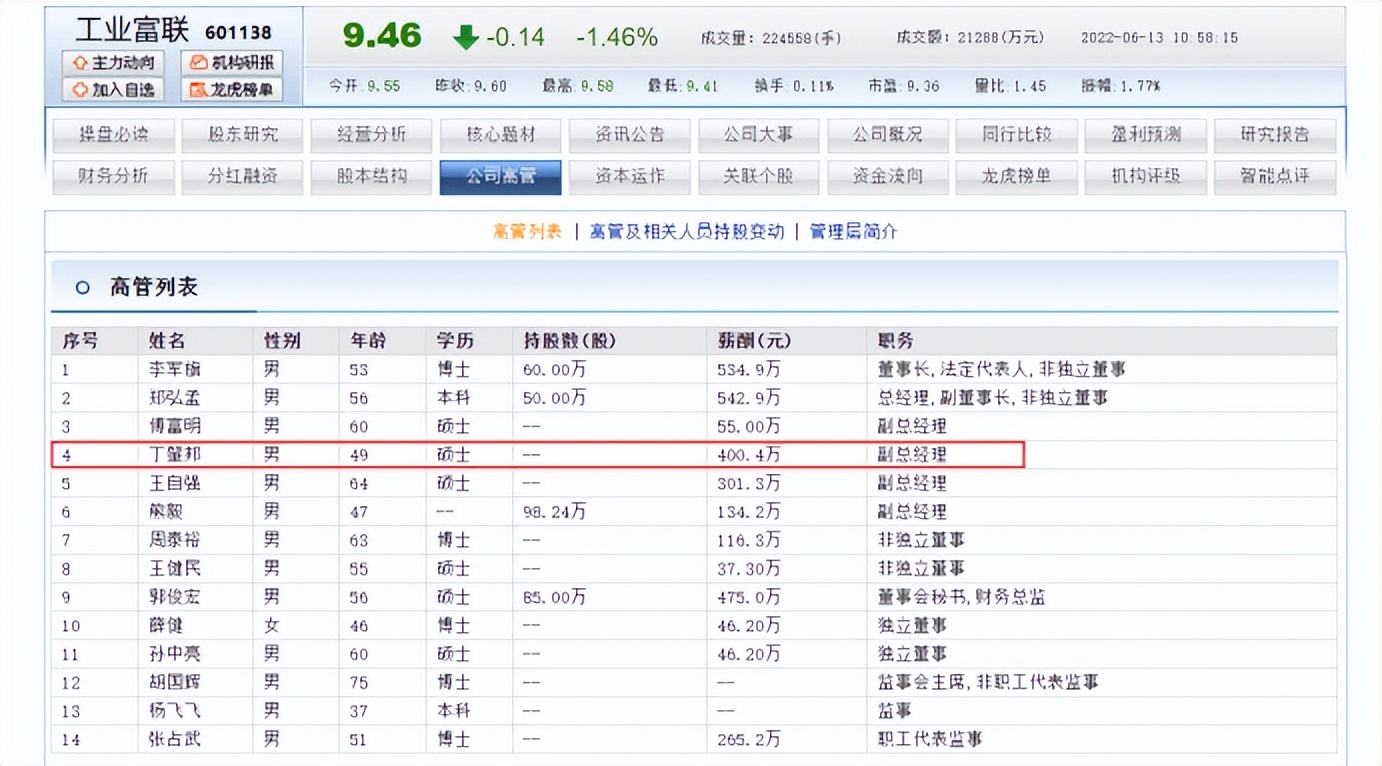Open the 机构研报 button
Image resolution: width=1382 pixels, height=766 pixels.
coord(232,63)
